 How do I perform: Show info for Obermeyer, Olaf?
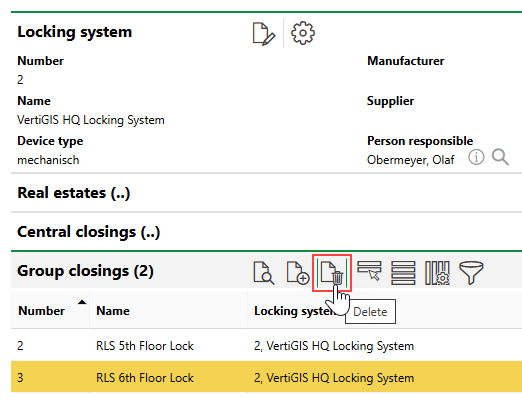pos(476,157)
